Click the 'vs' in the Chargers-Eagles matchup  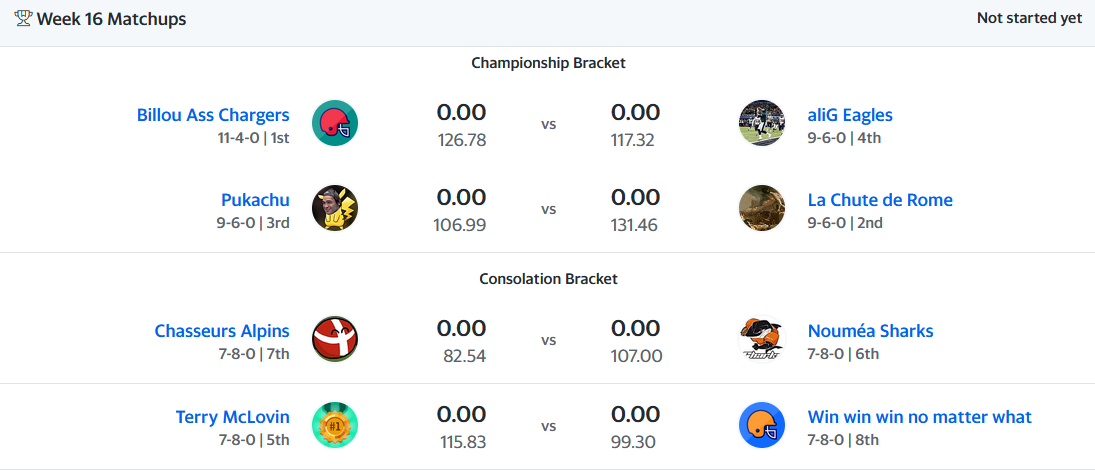[549, 125]
